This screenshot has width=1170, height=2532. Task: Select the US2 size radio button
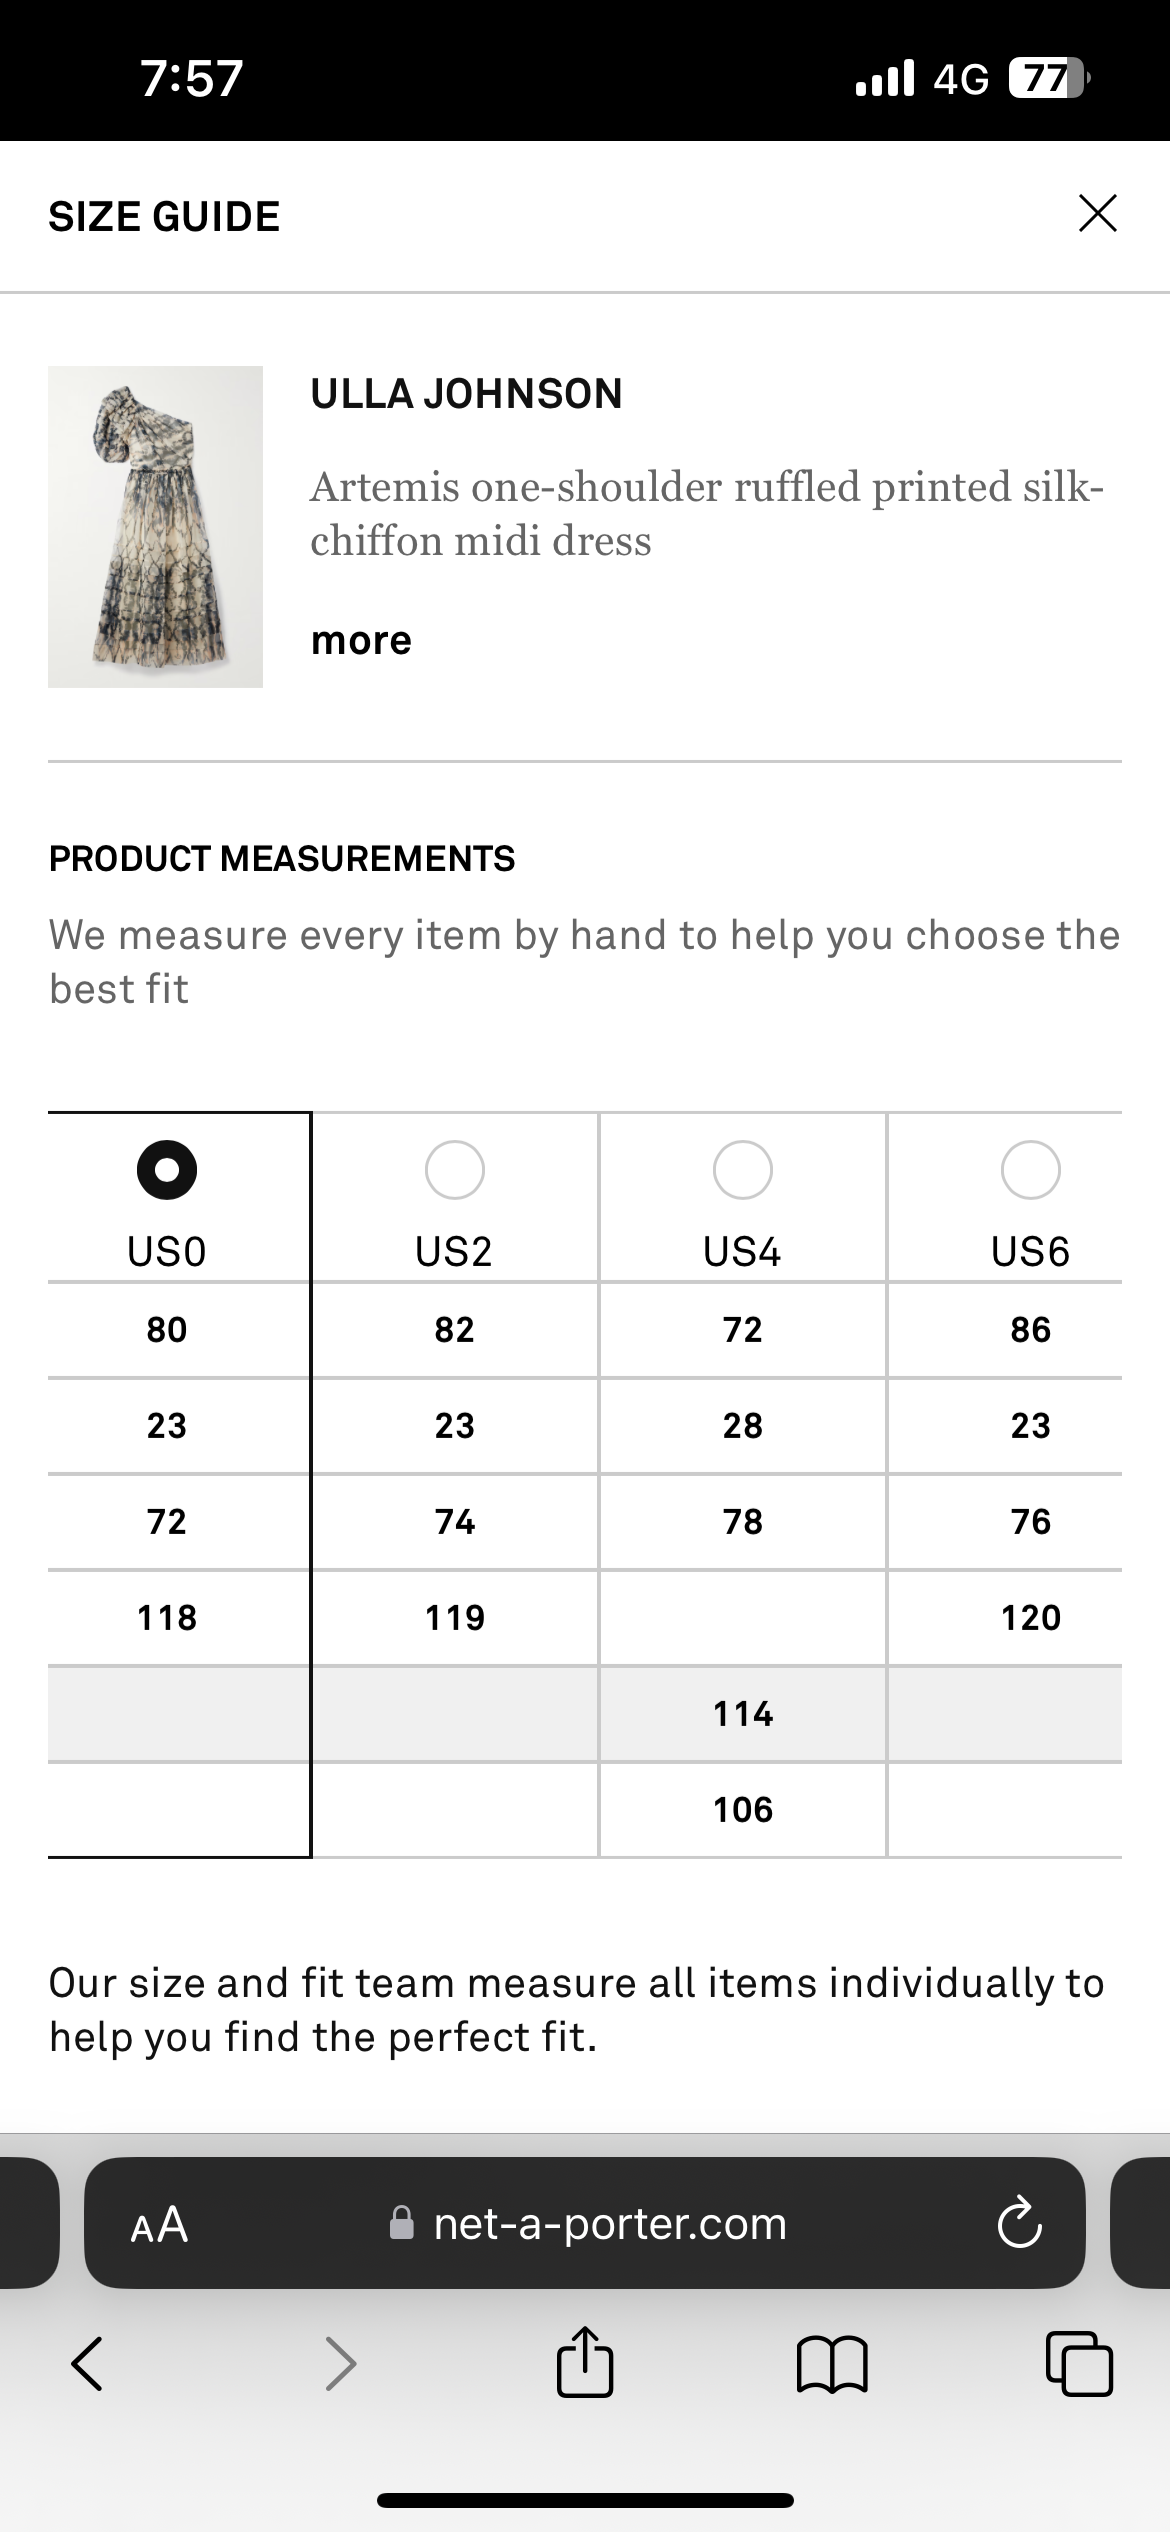click(x=455, y=1170)
